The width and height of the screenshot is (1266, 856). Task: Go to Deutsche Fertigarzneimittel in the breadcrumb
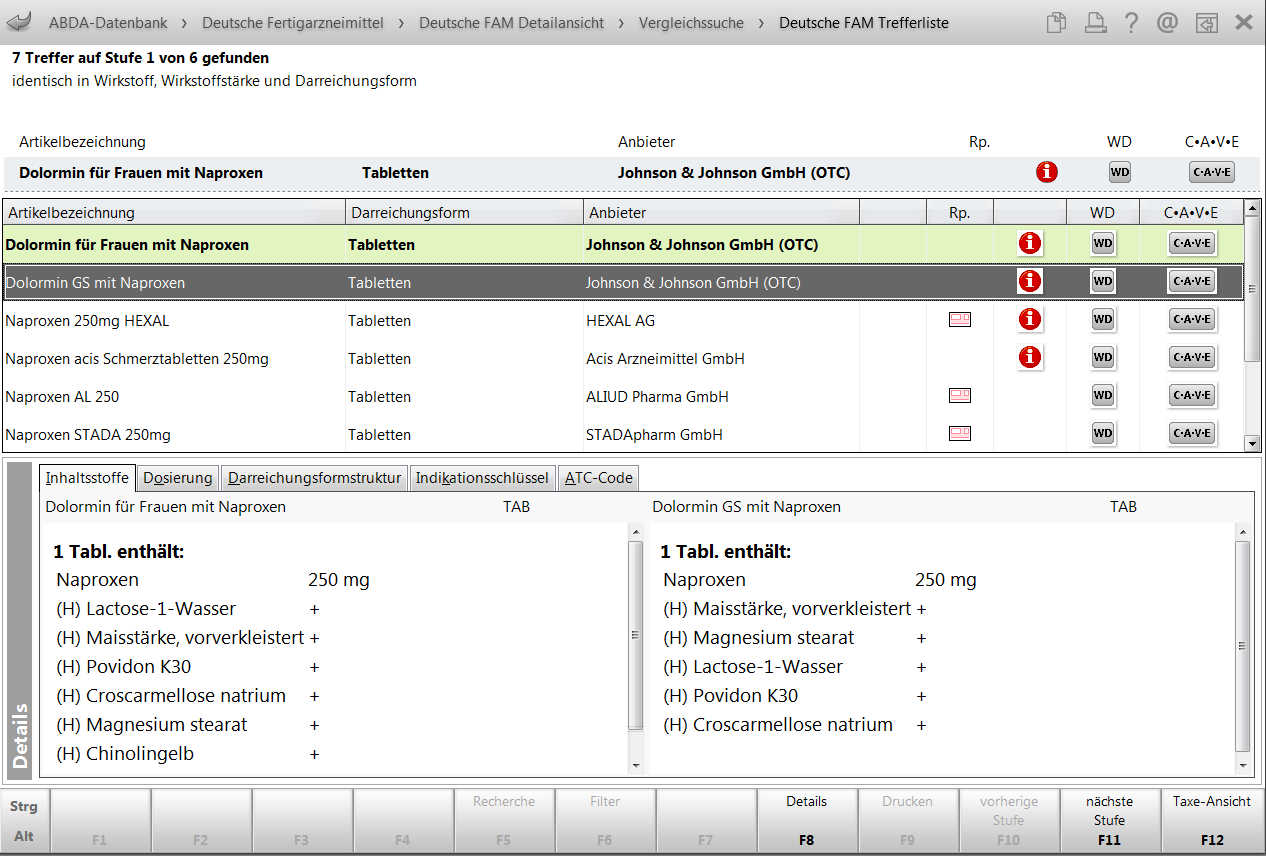(x=293, y=22)
